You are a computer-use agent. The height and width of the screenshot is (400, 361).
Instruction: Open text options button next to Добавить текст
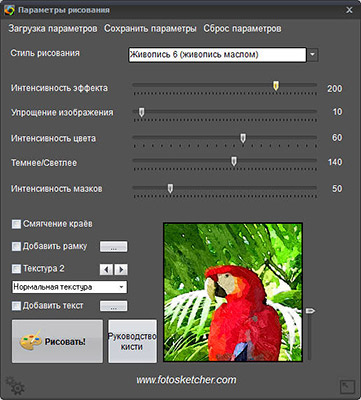114,306
